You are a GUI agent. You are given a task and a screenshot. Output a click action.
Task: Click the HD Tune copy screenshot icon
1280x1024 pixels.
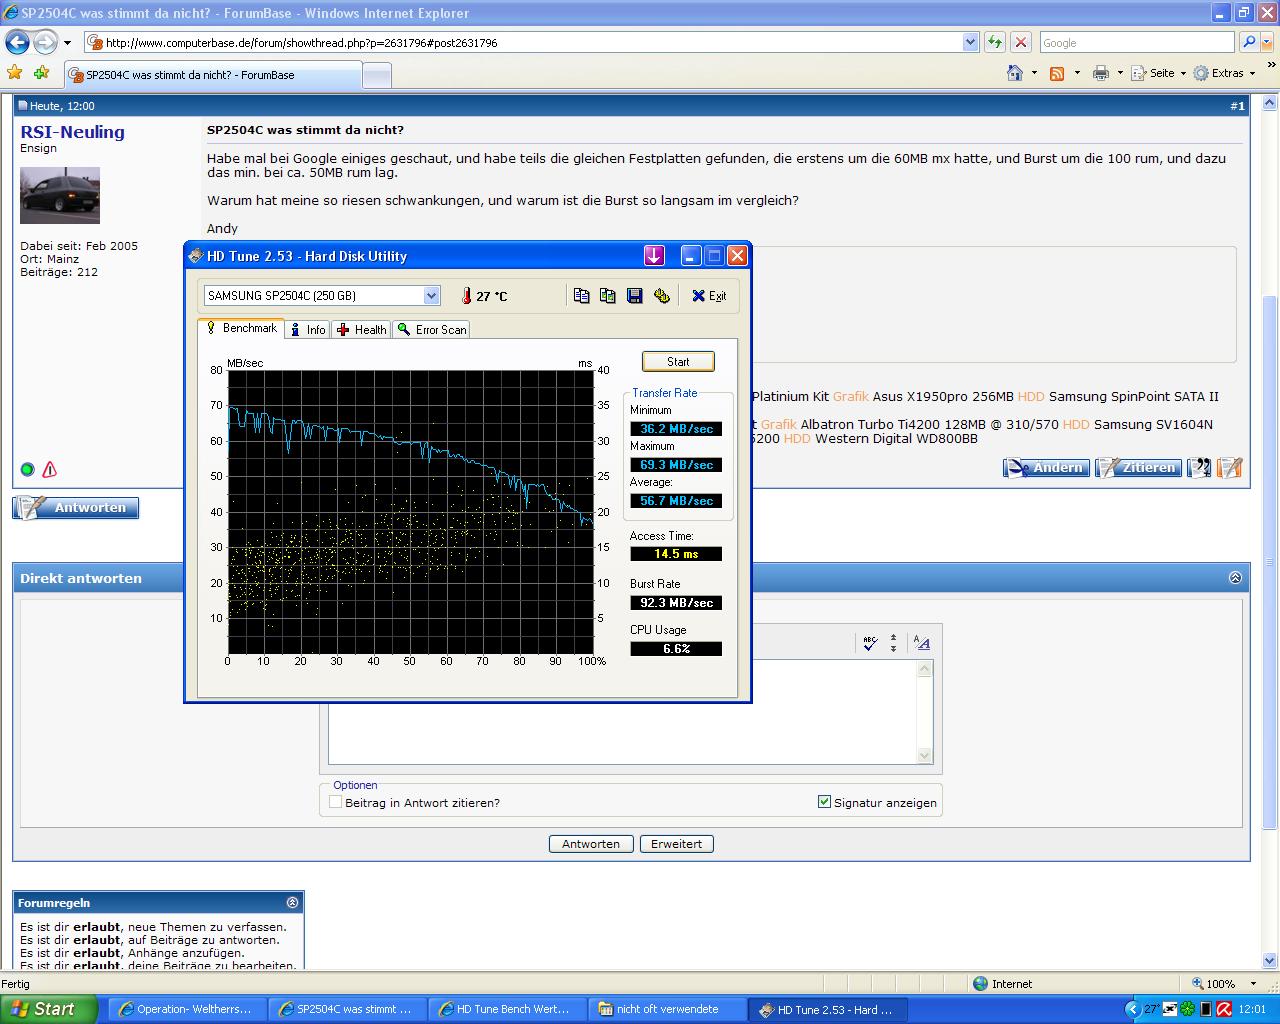(x=607, y=295)
